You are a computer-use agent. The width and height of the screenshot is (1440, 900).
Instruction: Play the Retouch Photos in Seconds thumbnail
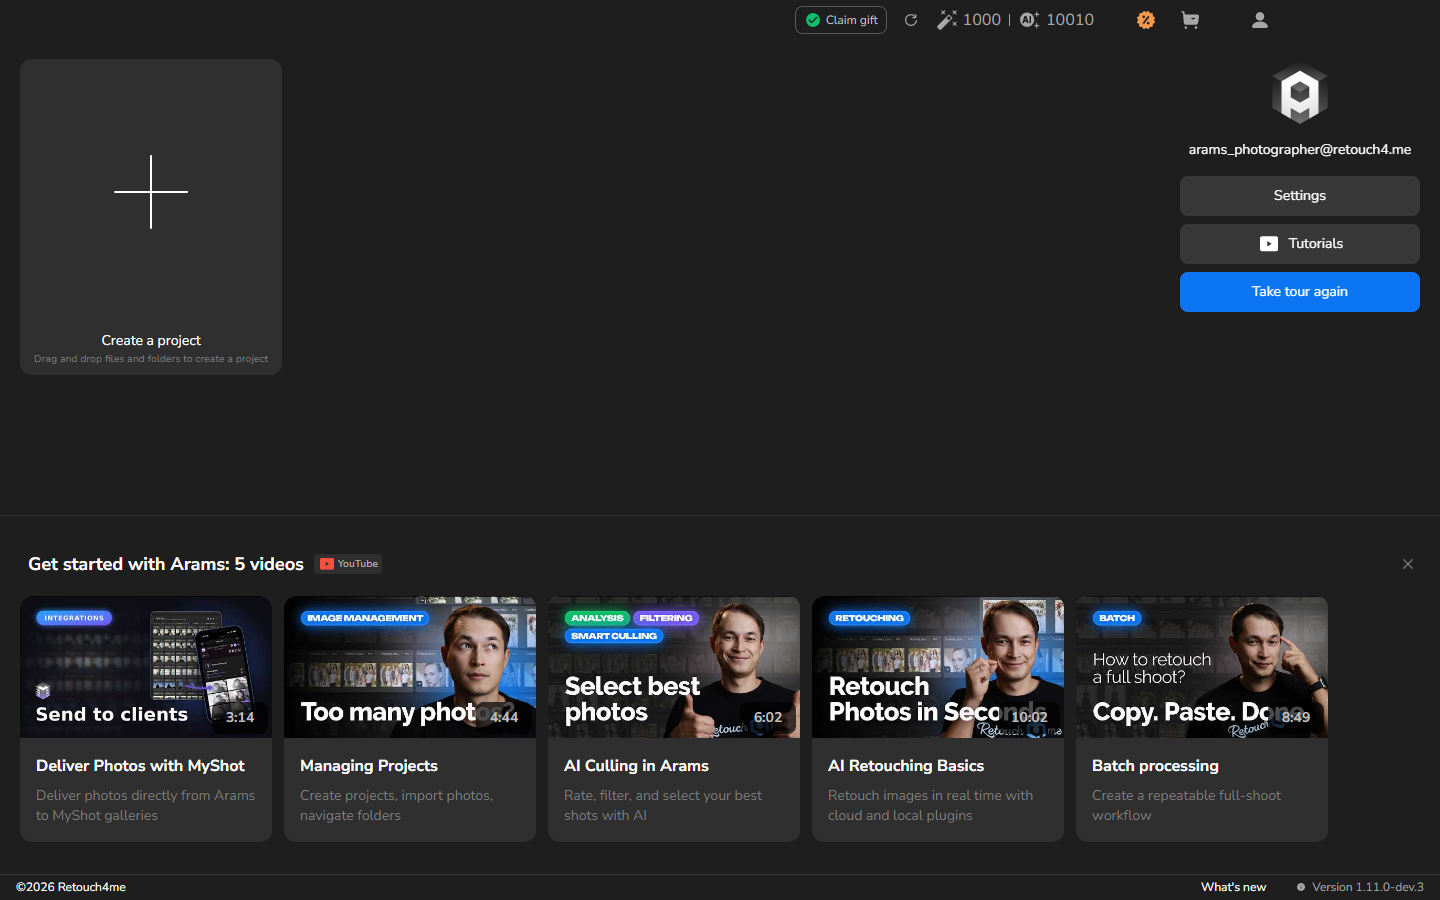tap(938, 667)
